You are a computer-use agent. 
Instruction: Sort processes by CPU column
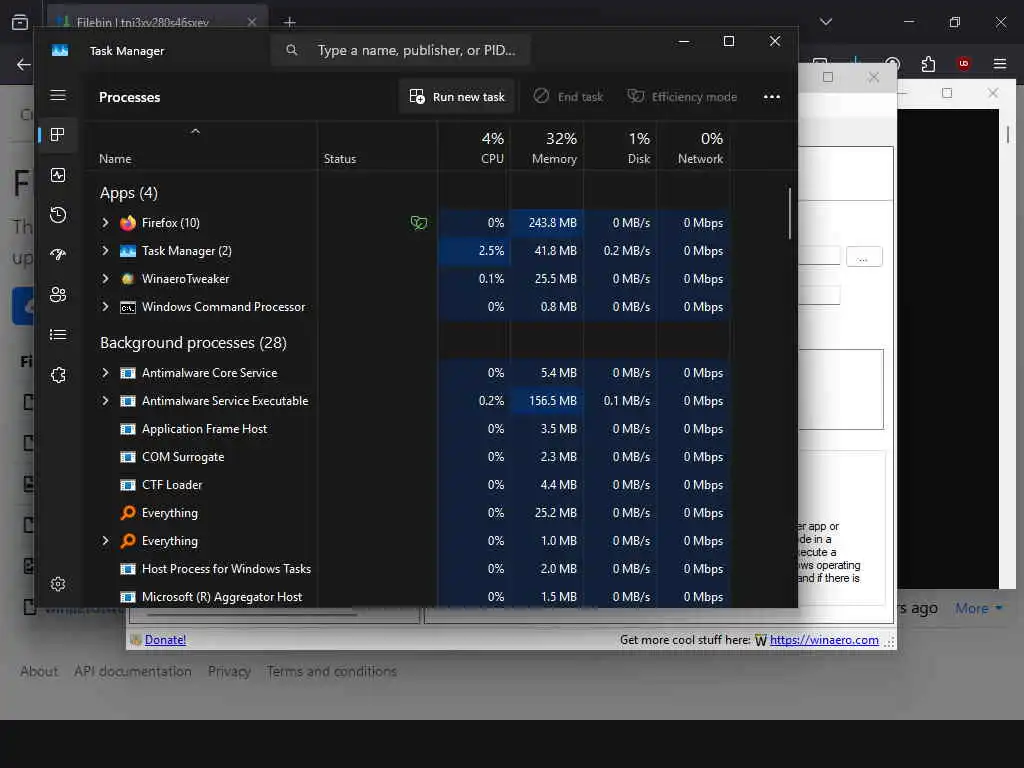[x=473, y=146]
